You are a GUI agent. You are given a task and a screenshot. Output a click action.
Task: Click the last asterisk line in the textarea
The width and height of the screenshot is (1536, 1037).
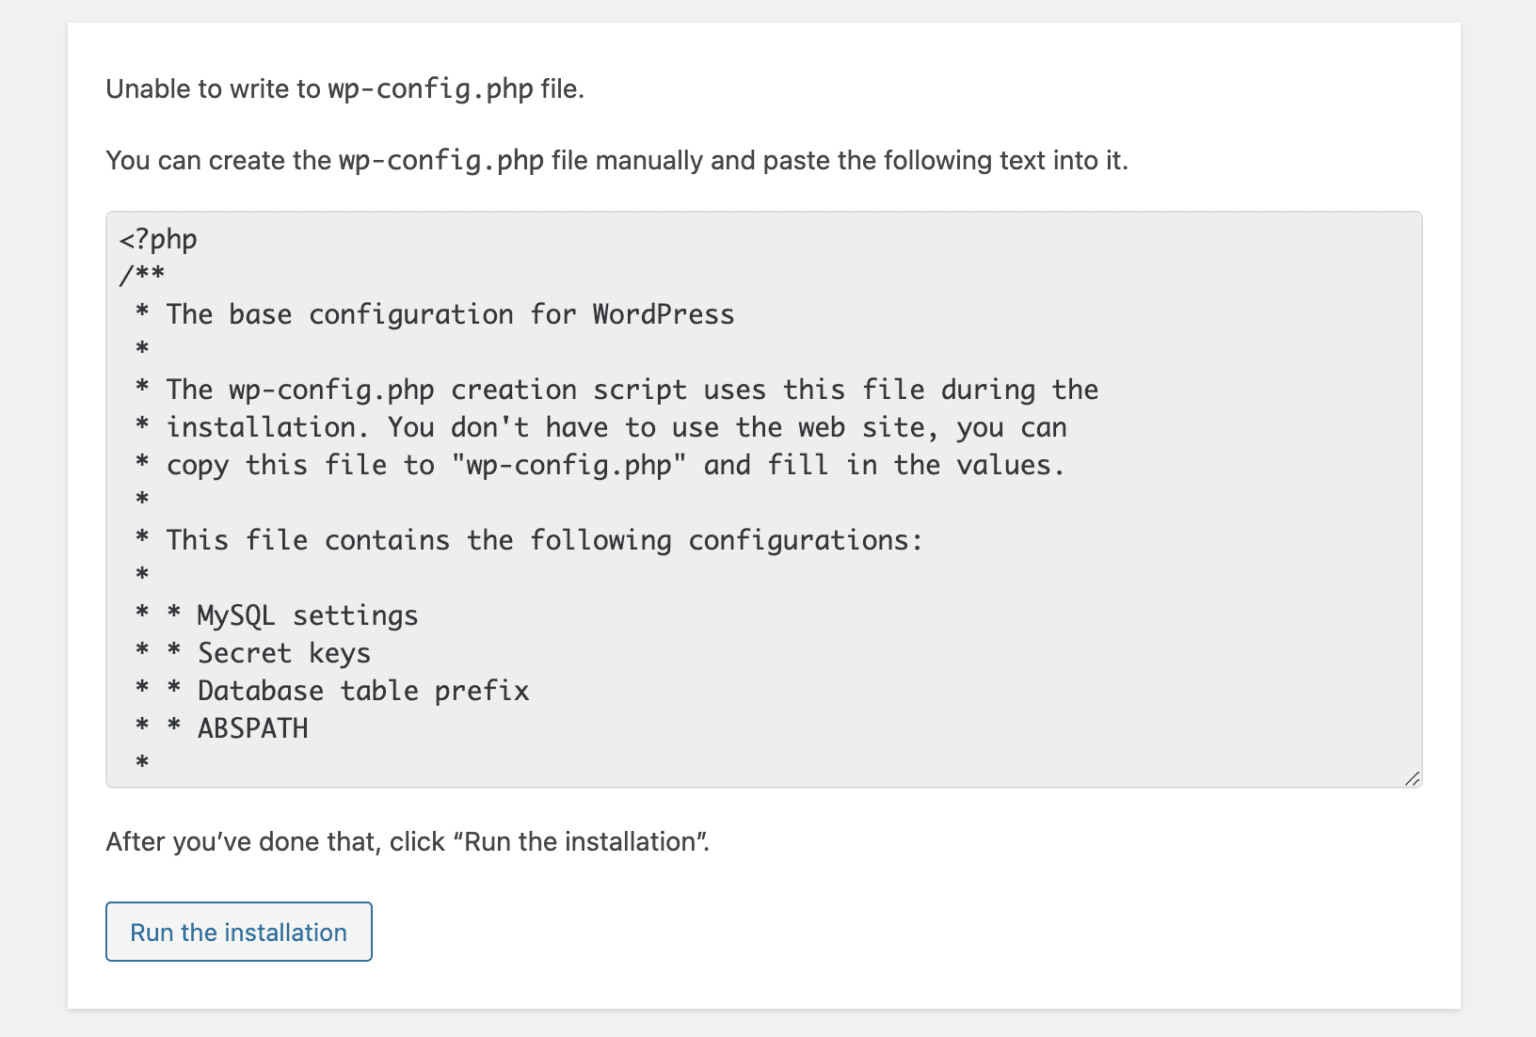pos(141,761)
